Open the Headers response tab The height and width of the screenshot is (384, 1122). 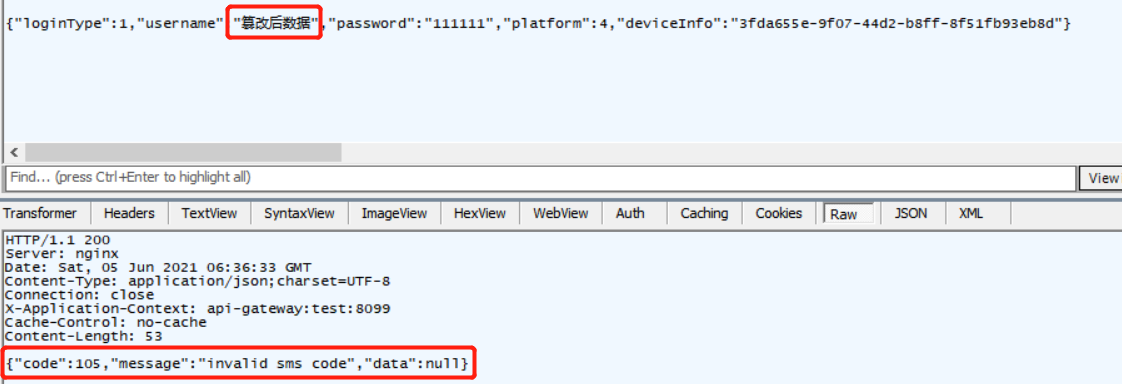pos(130,213)
